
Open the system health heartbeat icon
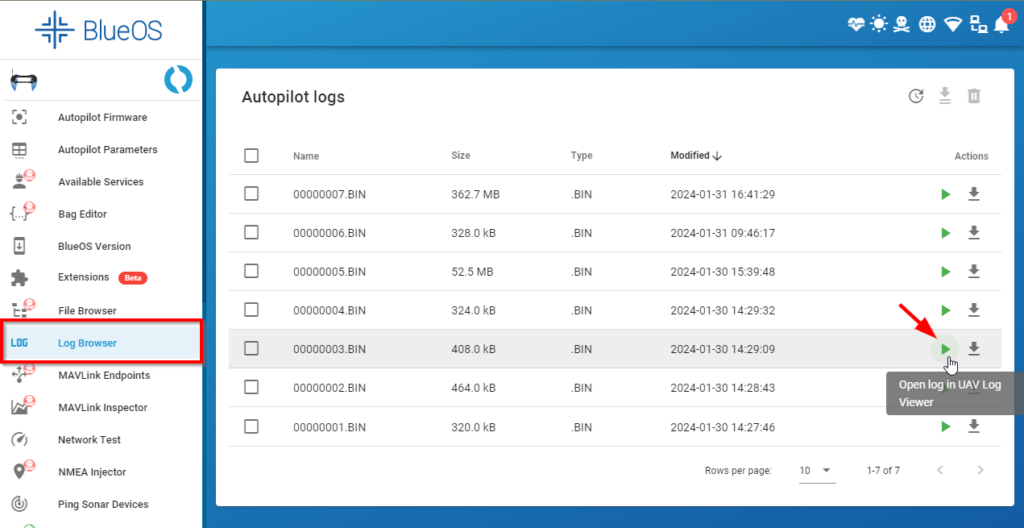856,25
